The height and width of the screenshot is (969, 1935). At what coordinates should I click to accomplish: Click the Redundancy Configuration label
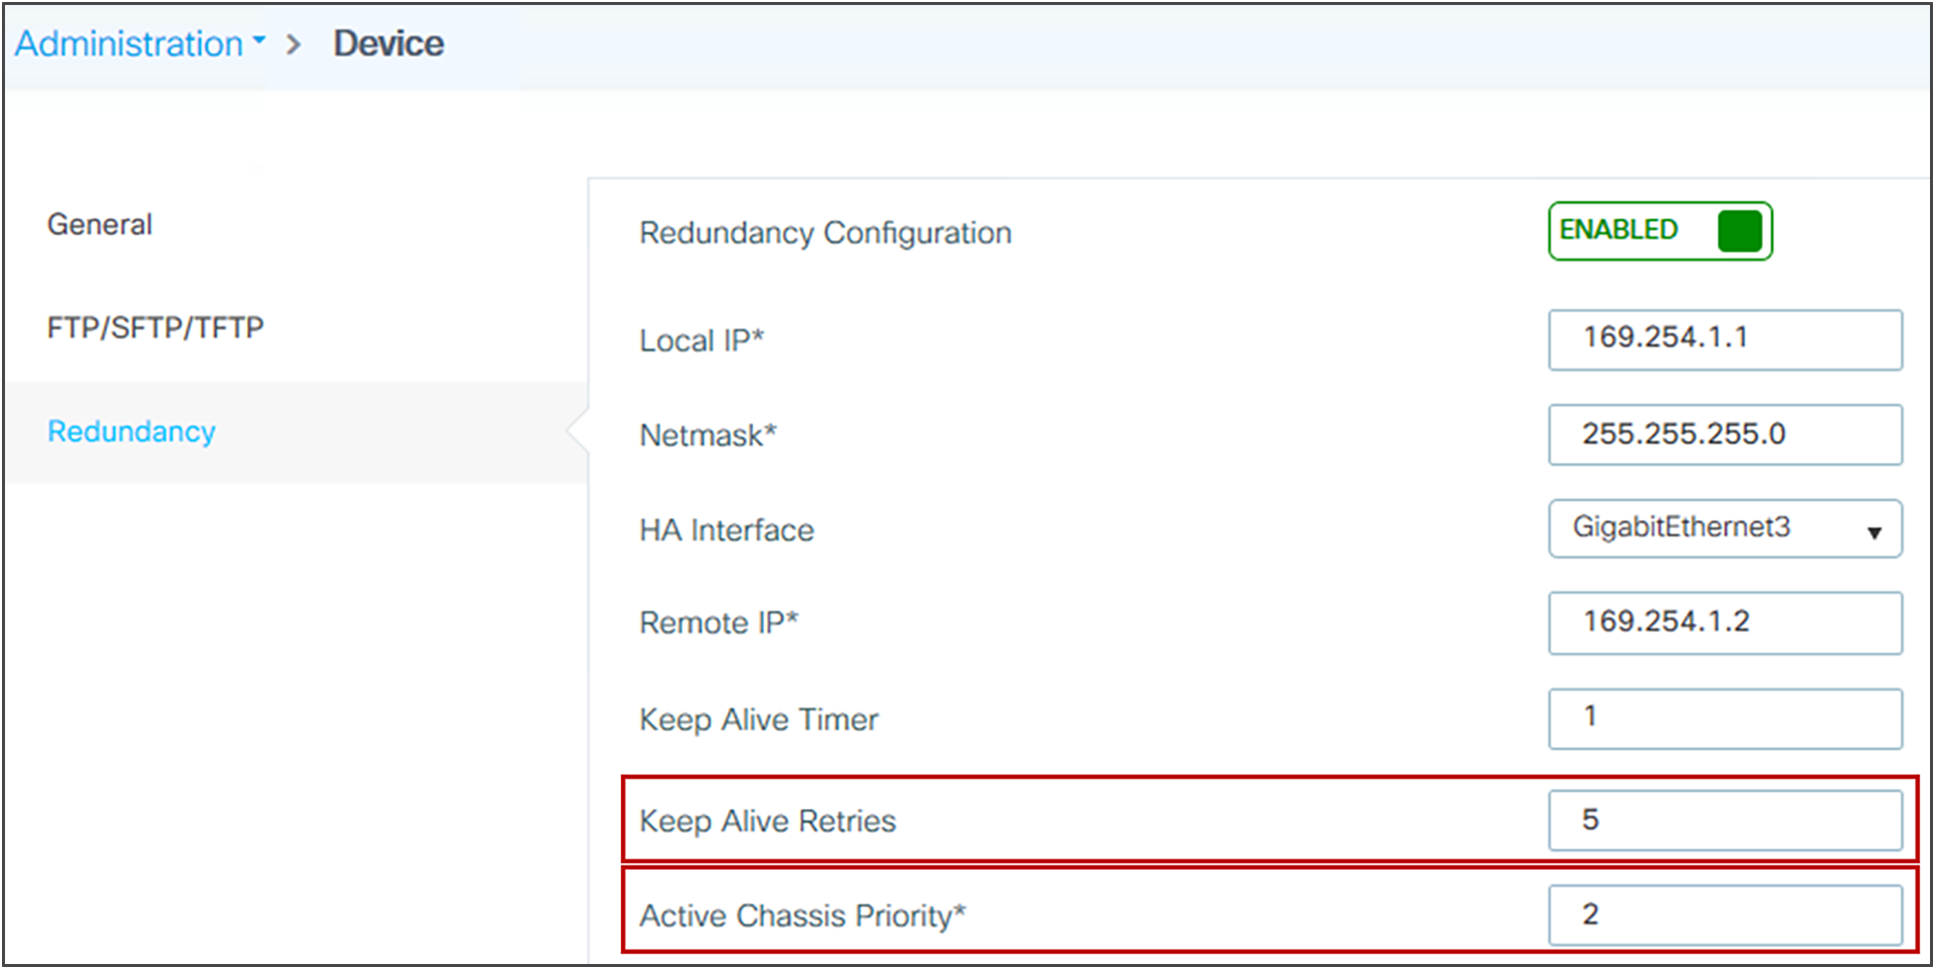825,233
